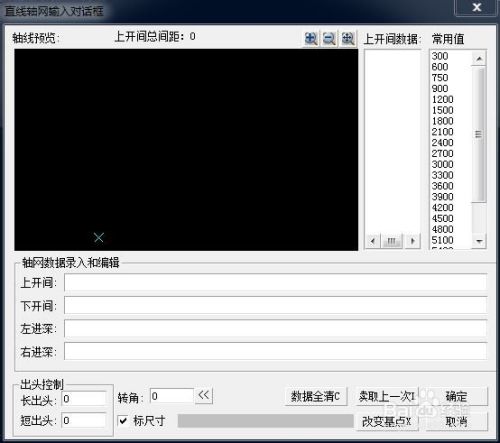500x443 pixels.
Task: Click the common values scroll down arrow
Action: (x=479, y=241)
